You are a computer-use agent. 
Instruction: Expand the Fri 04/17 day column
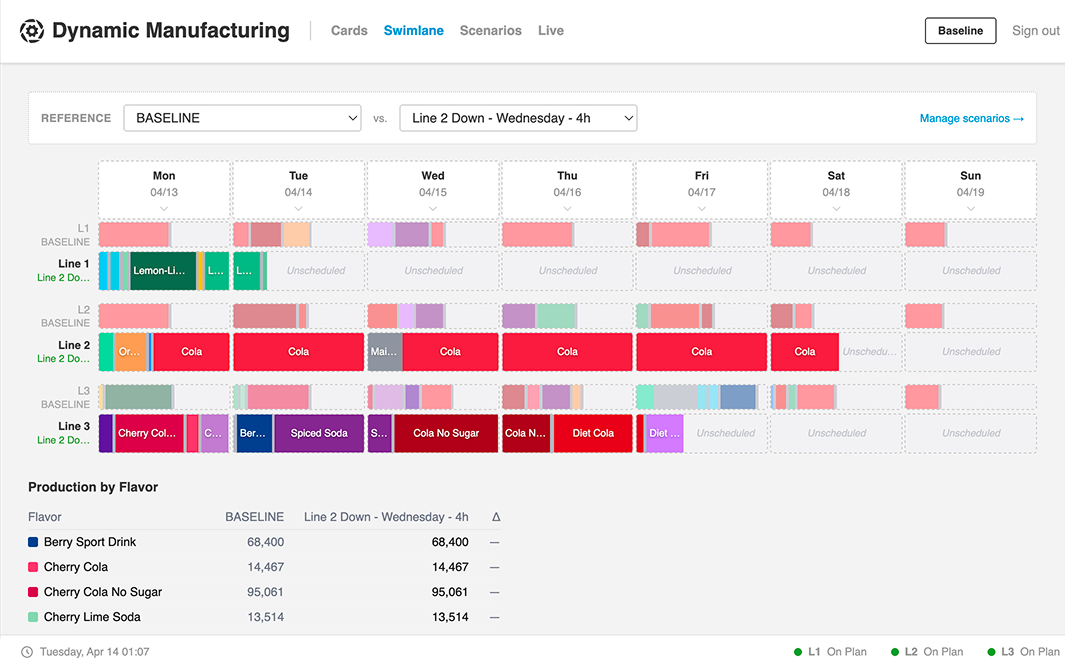point(702,209)
